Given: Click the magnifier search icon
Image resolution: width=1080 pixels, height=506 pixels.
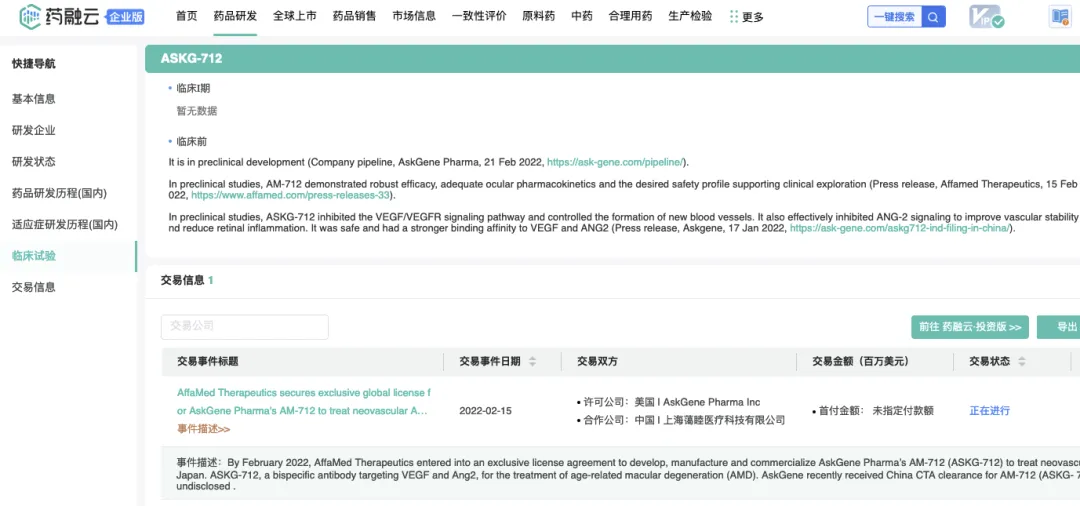Looking at the screenshot, I should coord(933,17).
